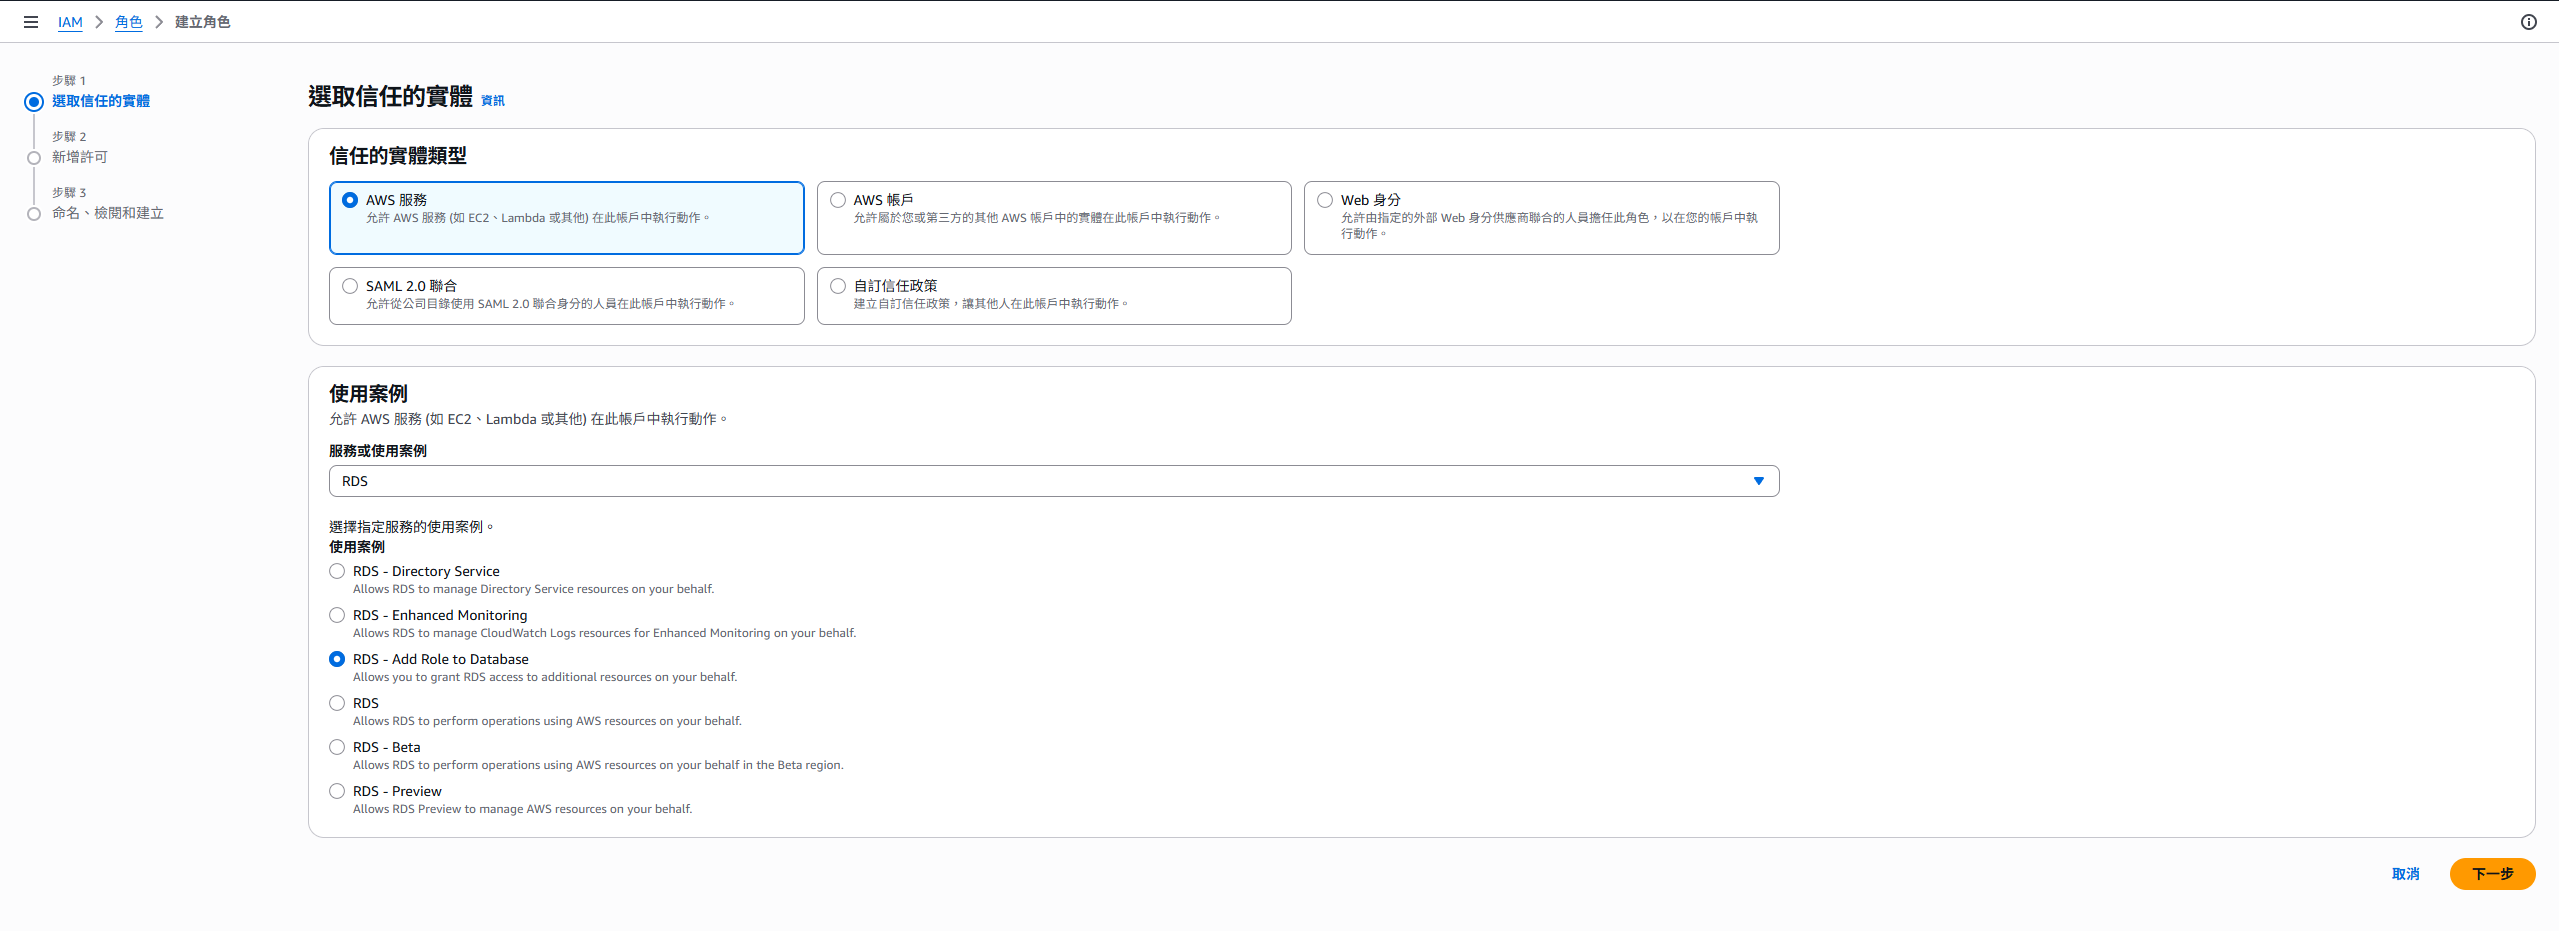Select the SAML 2.0 聯合 option
This screenshot has width=2559, height=931.
[566, 296]
